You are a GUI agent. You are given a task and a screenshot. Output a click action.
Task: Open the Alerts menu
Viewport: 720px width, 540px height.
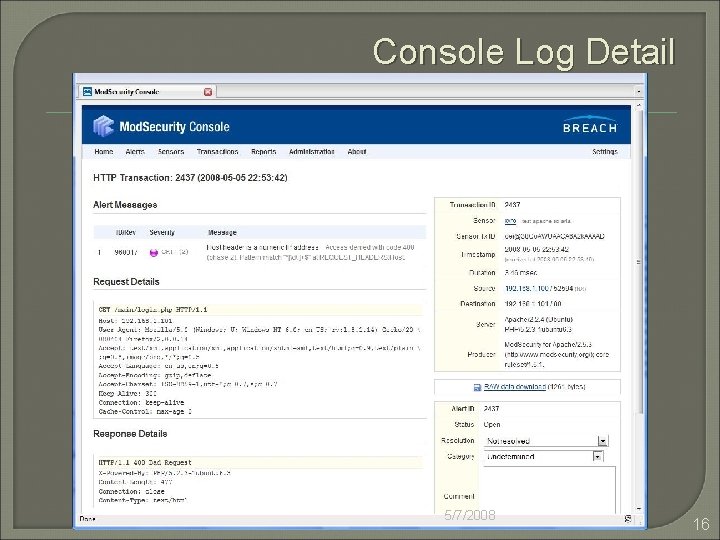(x=135, y=152)
